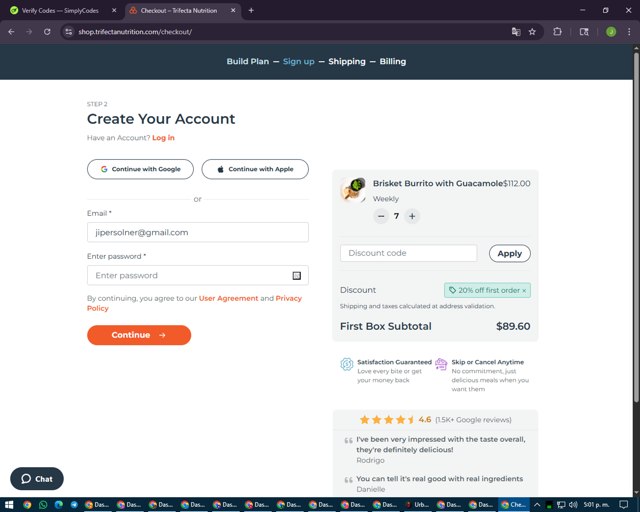Open the User Agreement link

tap(229, 298)
